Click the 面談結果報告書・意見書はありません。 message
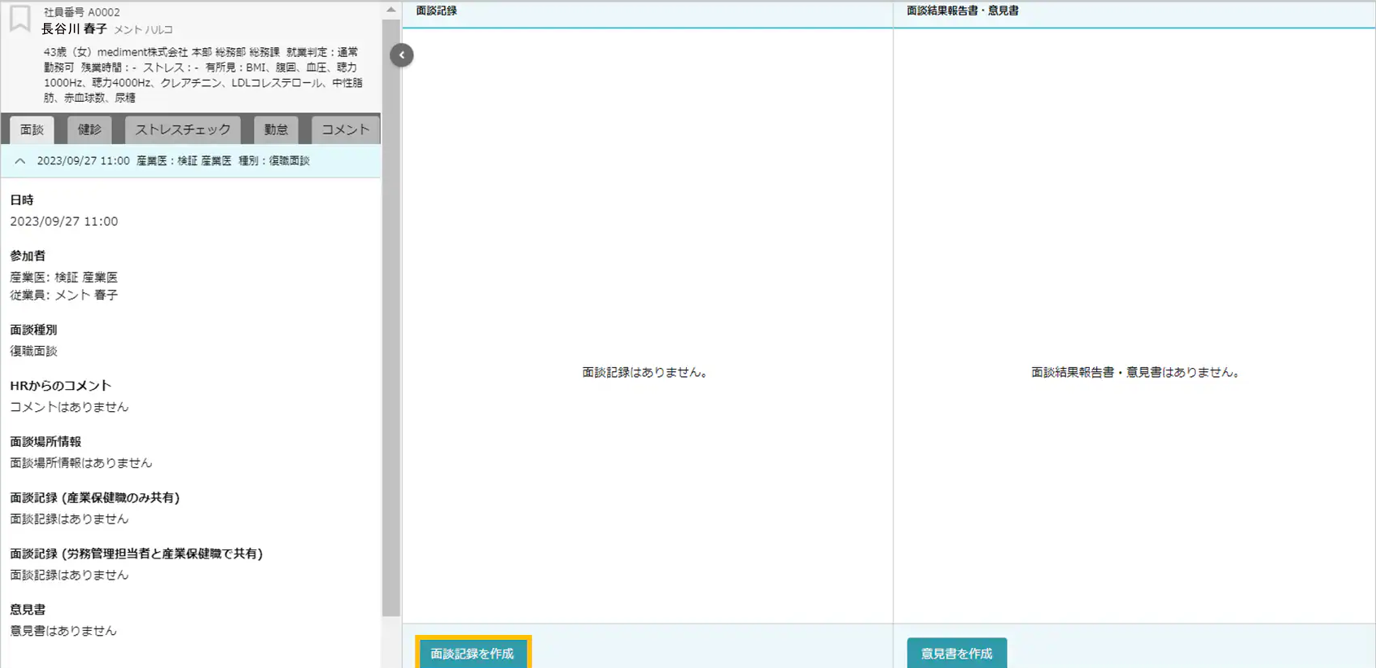The height and width of the screenshot is (668, 1376). 1136,372
